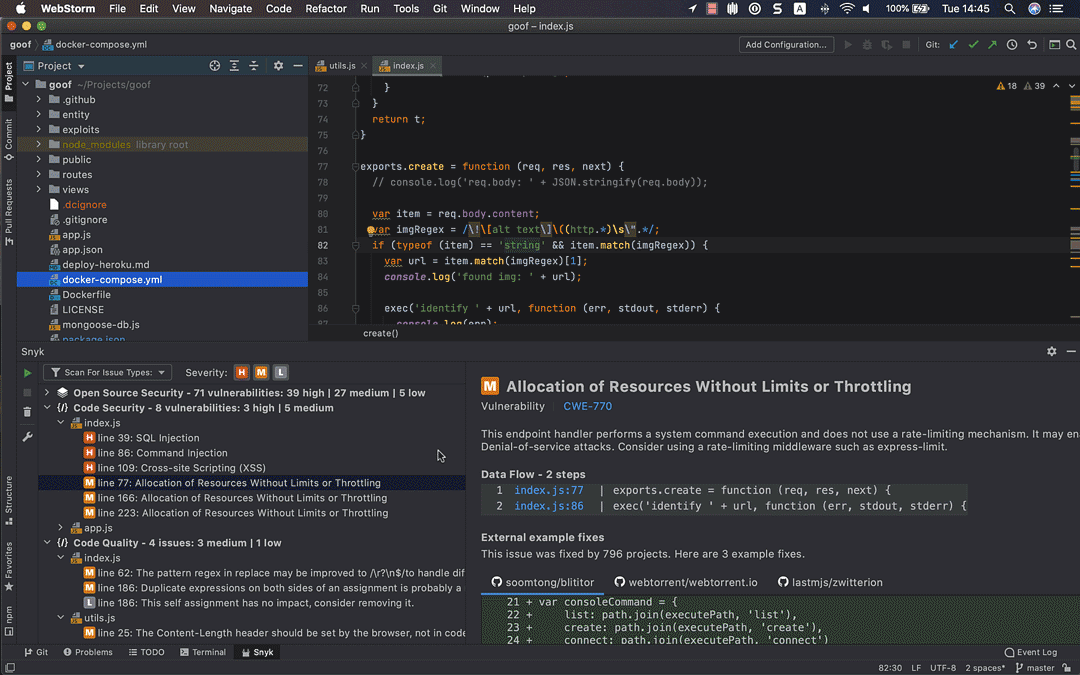Collapse Code Quality results node
The width and height of the screenshot is (1080, 675).
pyautogui.click(x=47, y=543)
